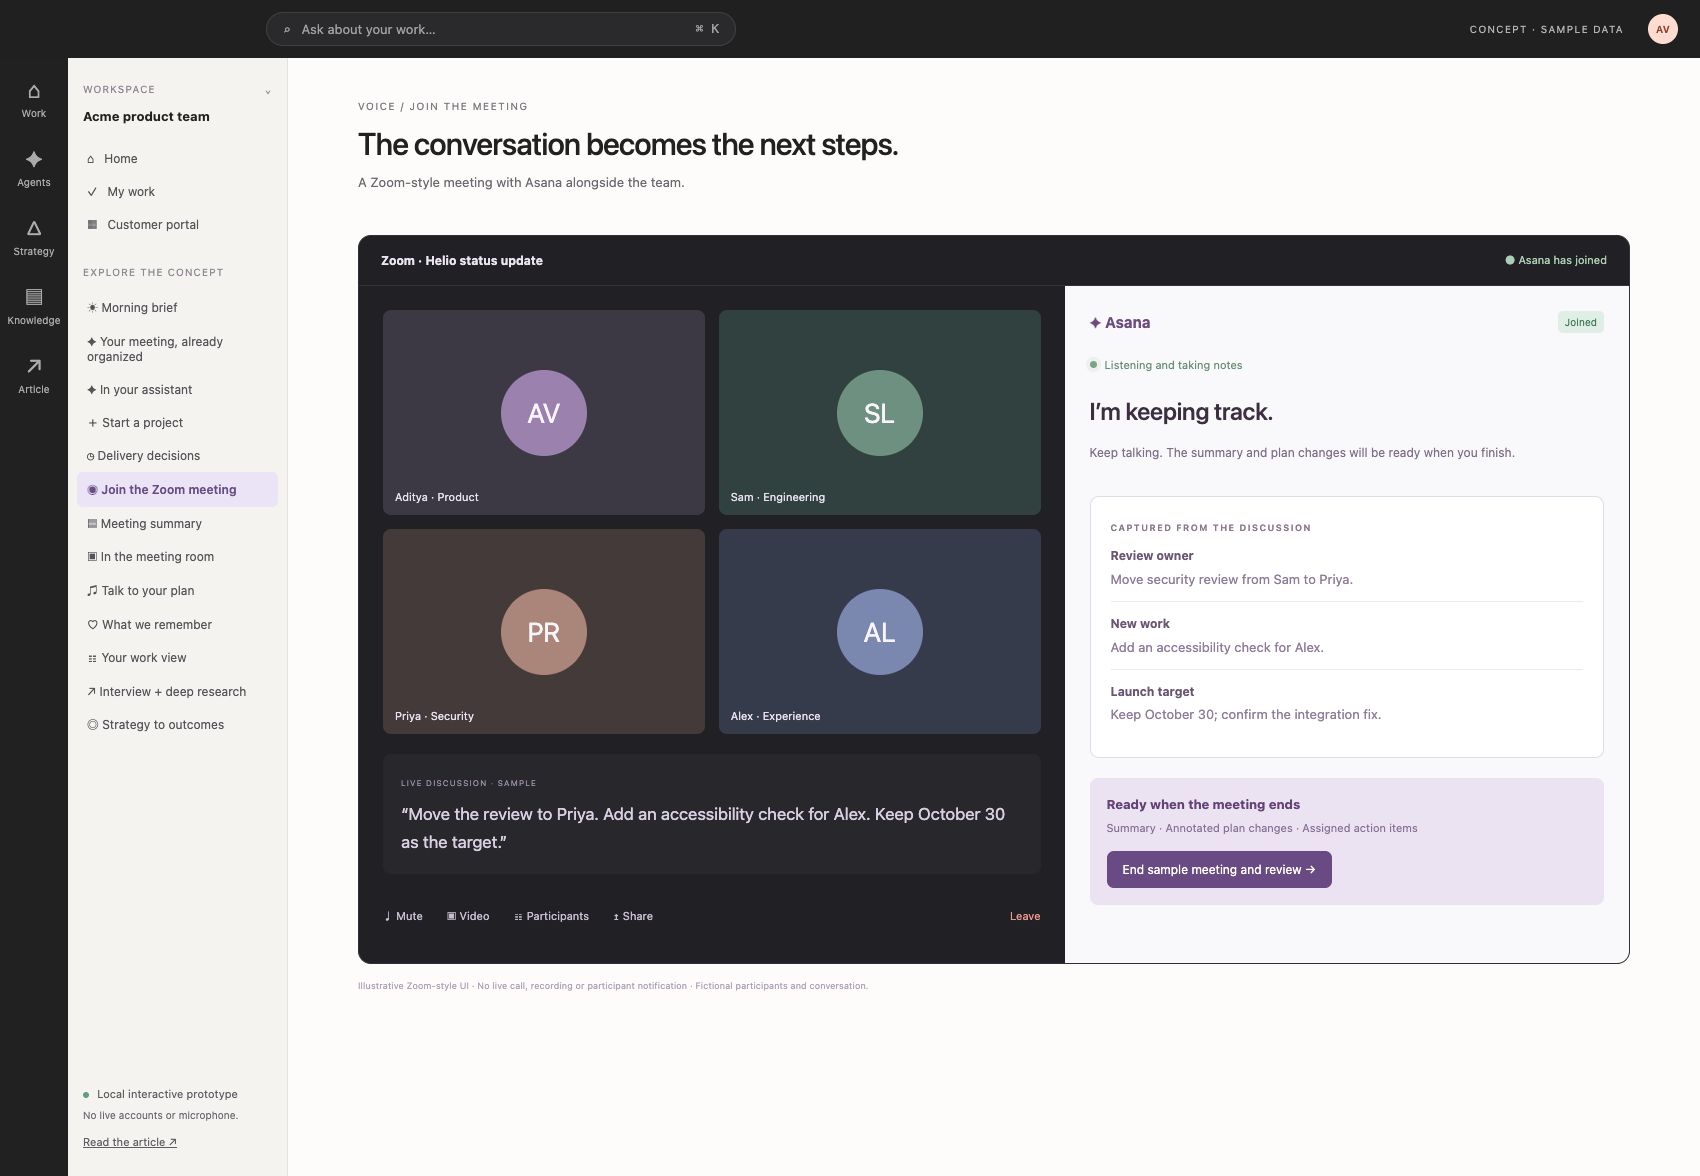This screenshot has height=1176, width=1700.
Task: Click the Ask about your work search field
Action: click(x=500, y=29)
